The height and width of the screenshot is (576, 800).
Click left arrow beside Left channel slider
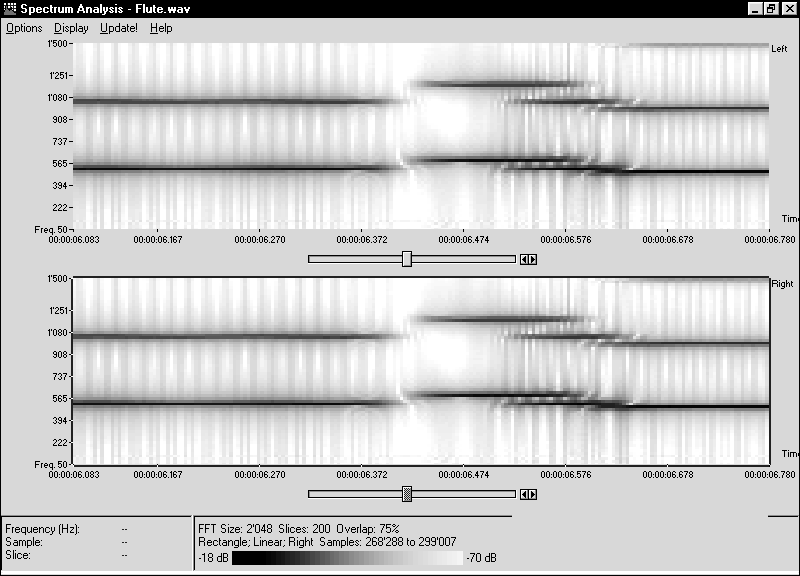524,259
